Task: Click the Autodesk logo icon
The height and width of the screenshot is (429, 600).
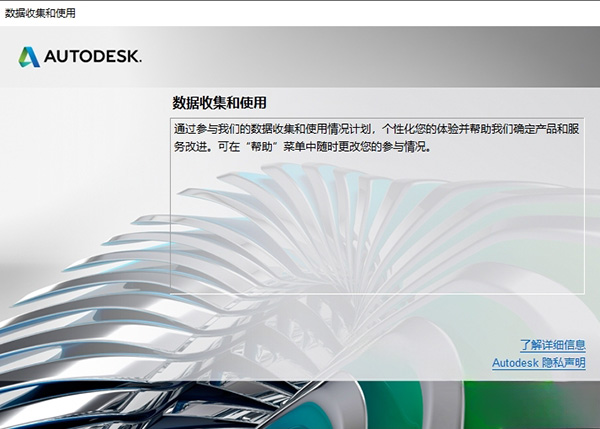Action: pos(29,57)
